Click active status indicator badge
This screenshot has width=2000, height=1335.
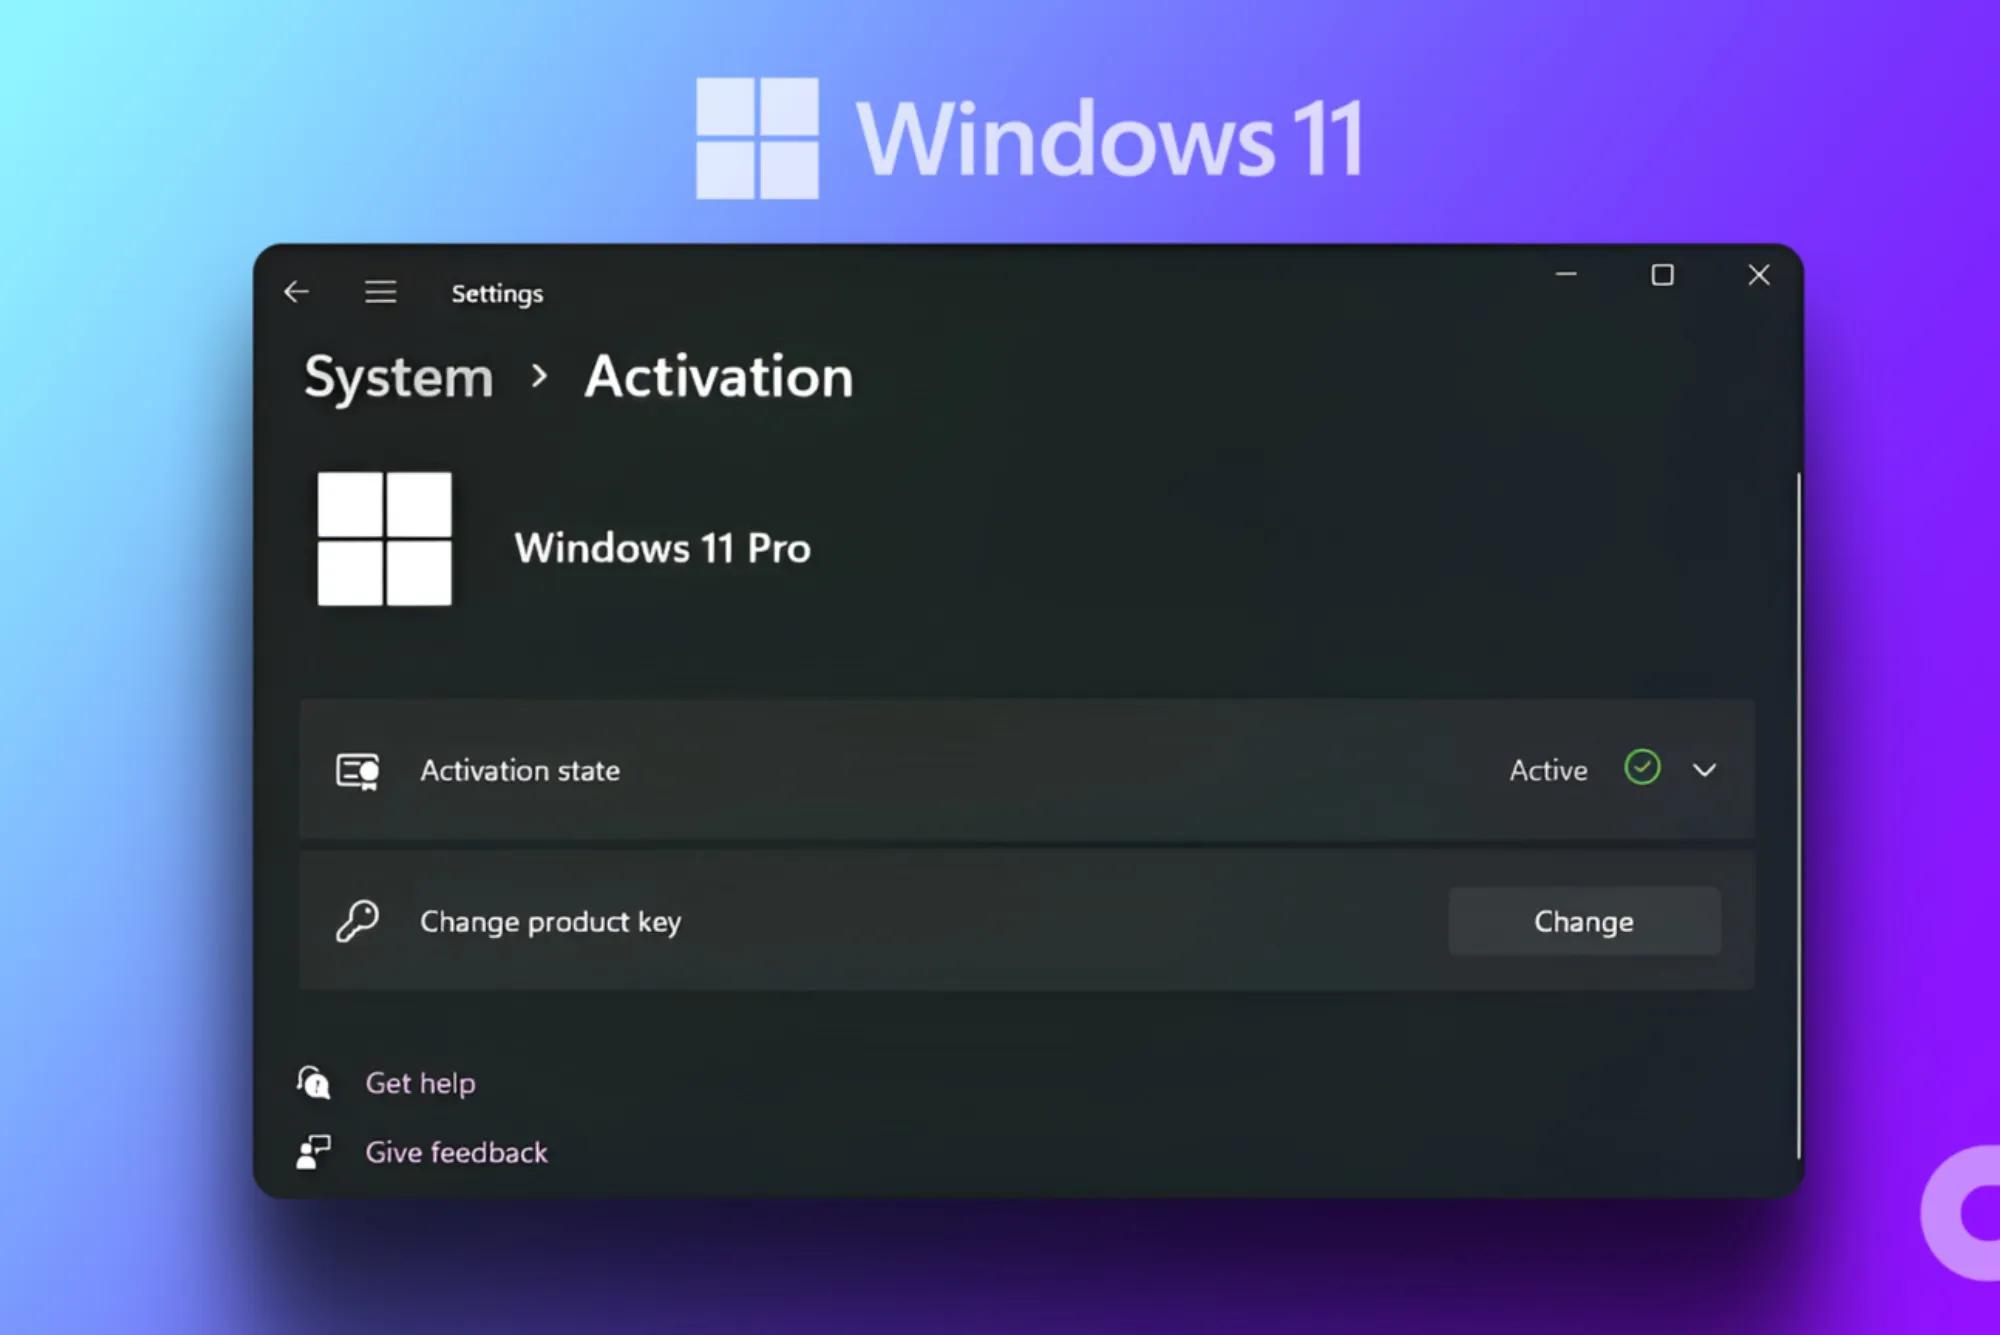coord(1640,770)
